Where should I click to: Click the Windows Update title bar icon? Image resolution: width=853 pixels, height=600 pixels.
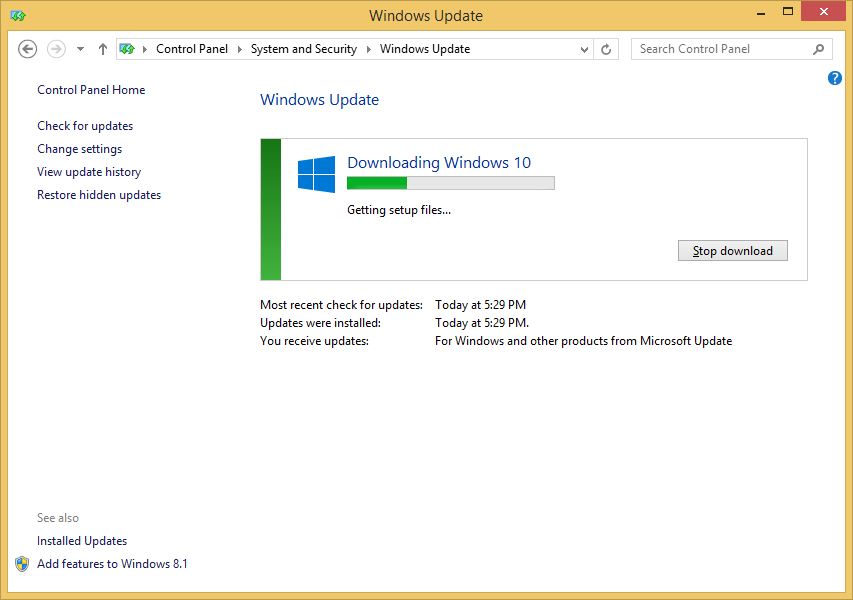18,16
